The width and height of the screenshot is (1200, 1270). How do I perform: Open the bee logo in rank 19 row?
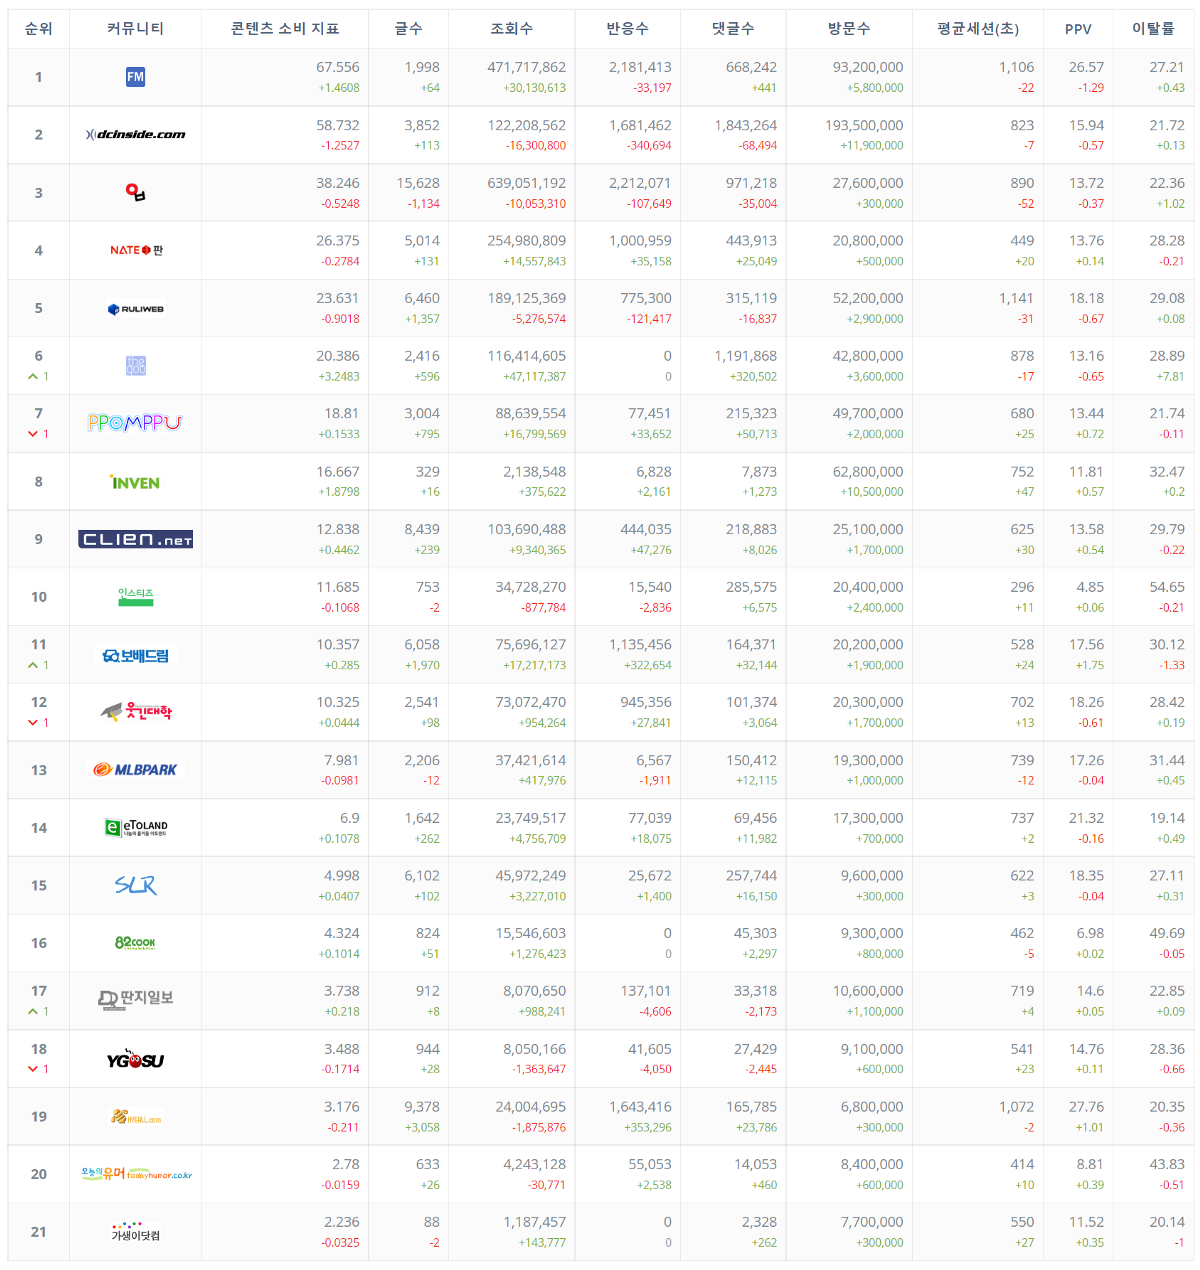(x=135, y=1116)
